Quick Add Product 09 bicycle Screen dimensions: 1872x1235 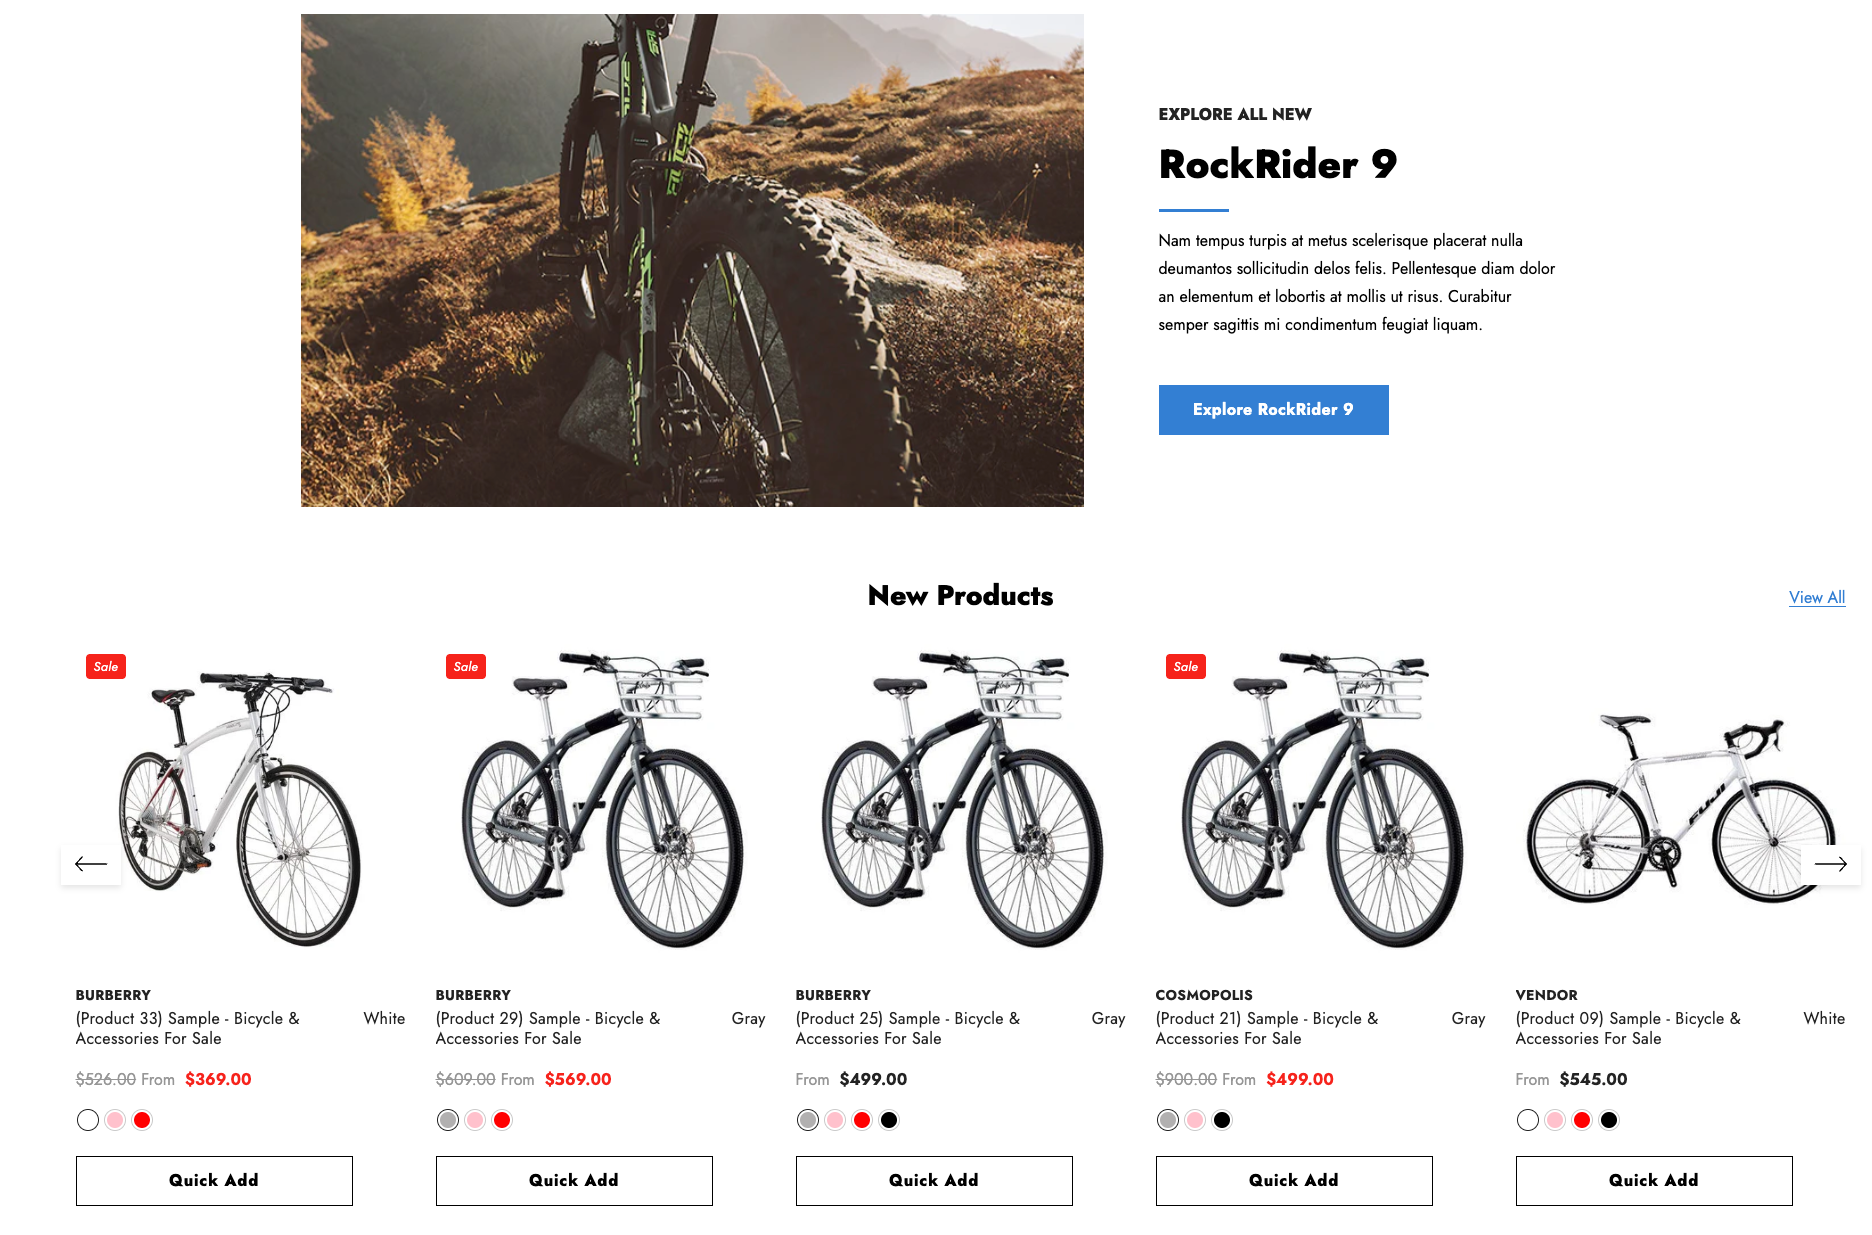[1654, 1181]
